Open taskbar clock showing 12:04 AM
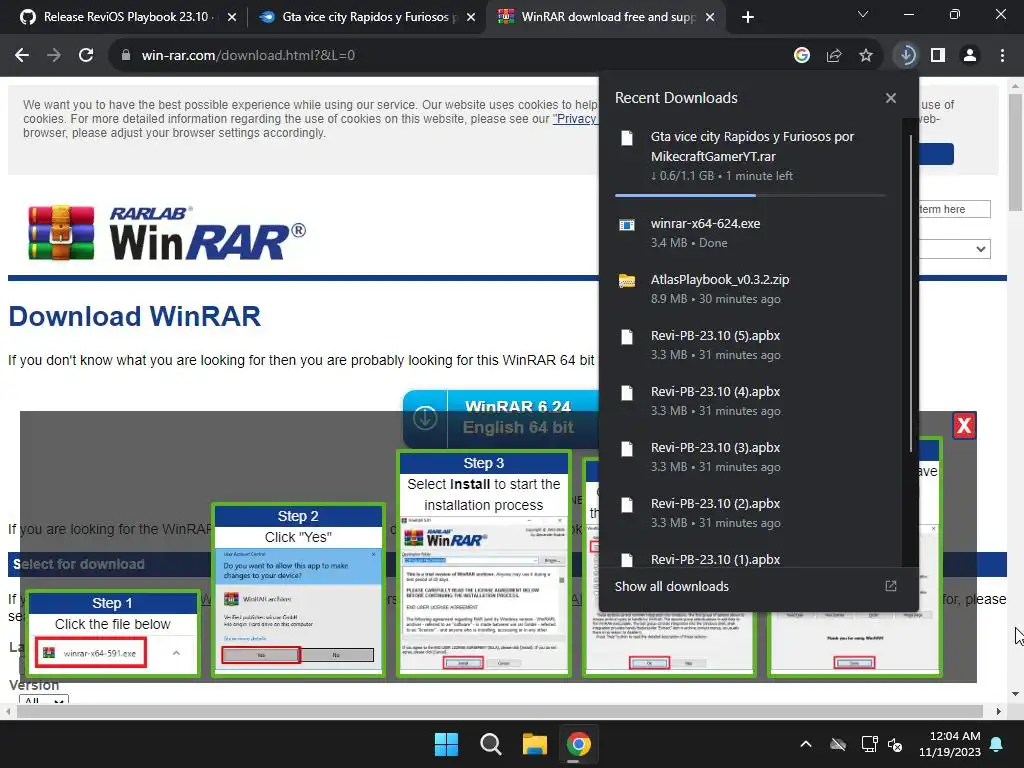The height and width of the screenshot is (768, 1024). (950, 744)
